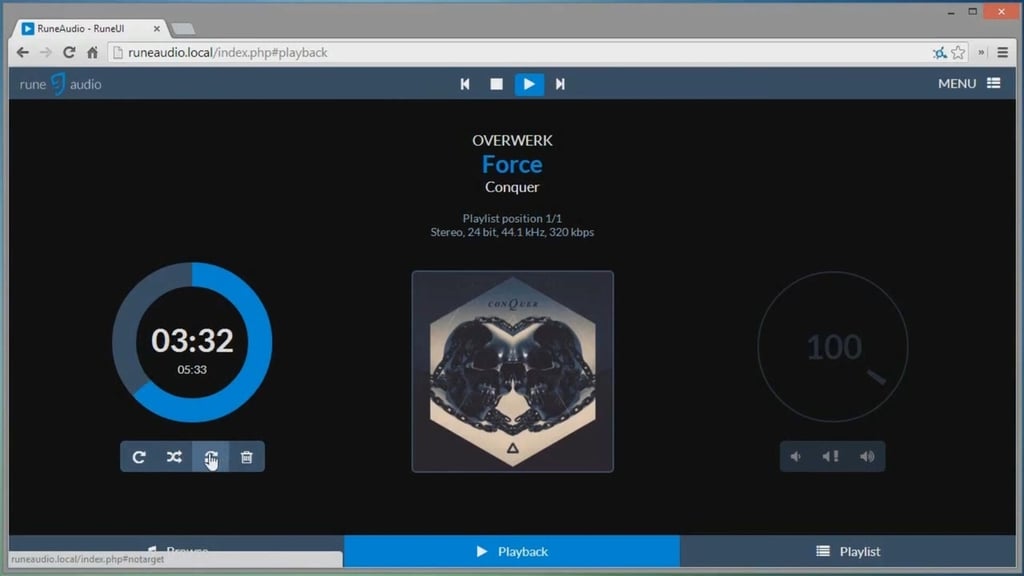Toggle repeat playback mode

click(x=138, y=457)
